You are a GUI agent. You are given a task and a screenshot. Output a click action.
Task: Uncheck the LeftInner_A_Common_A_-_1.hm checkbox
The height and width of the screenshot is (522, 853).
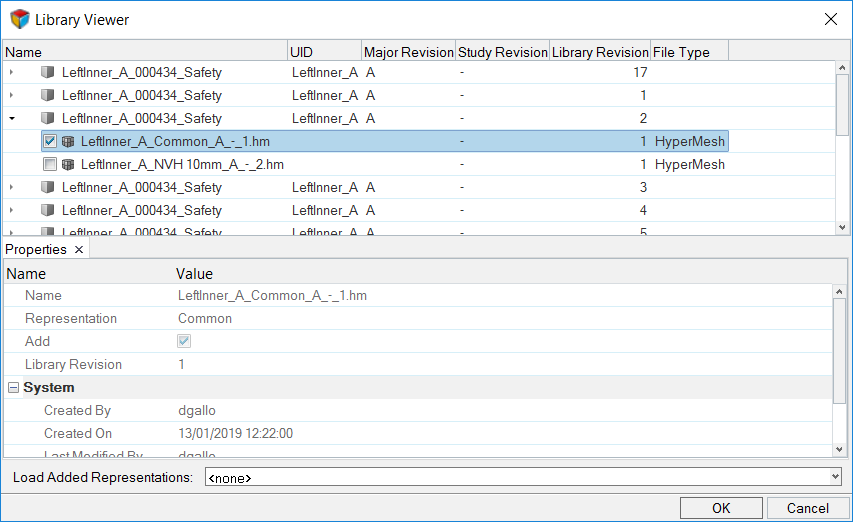(x=50, y=141)
